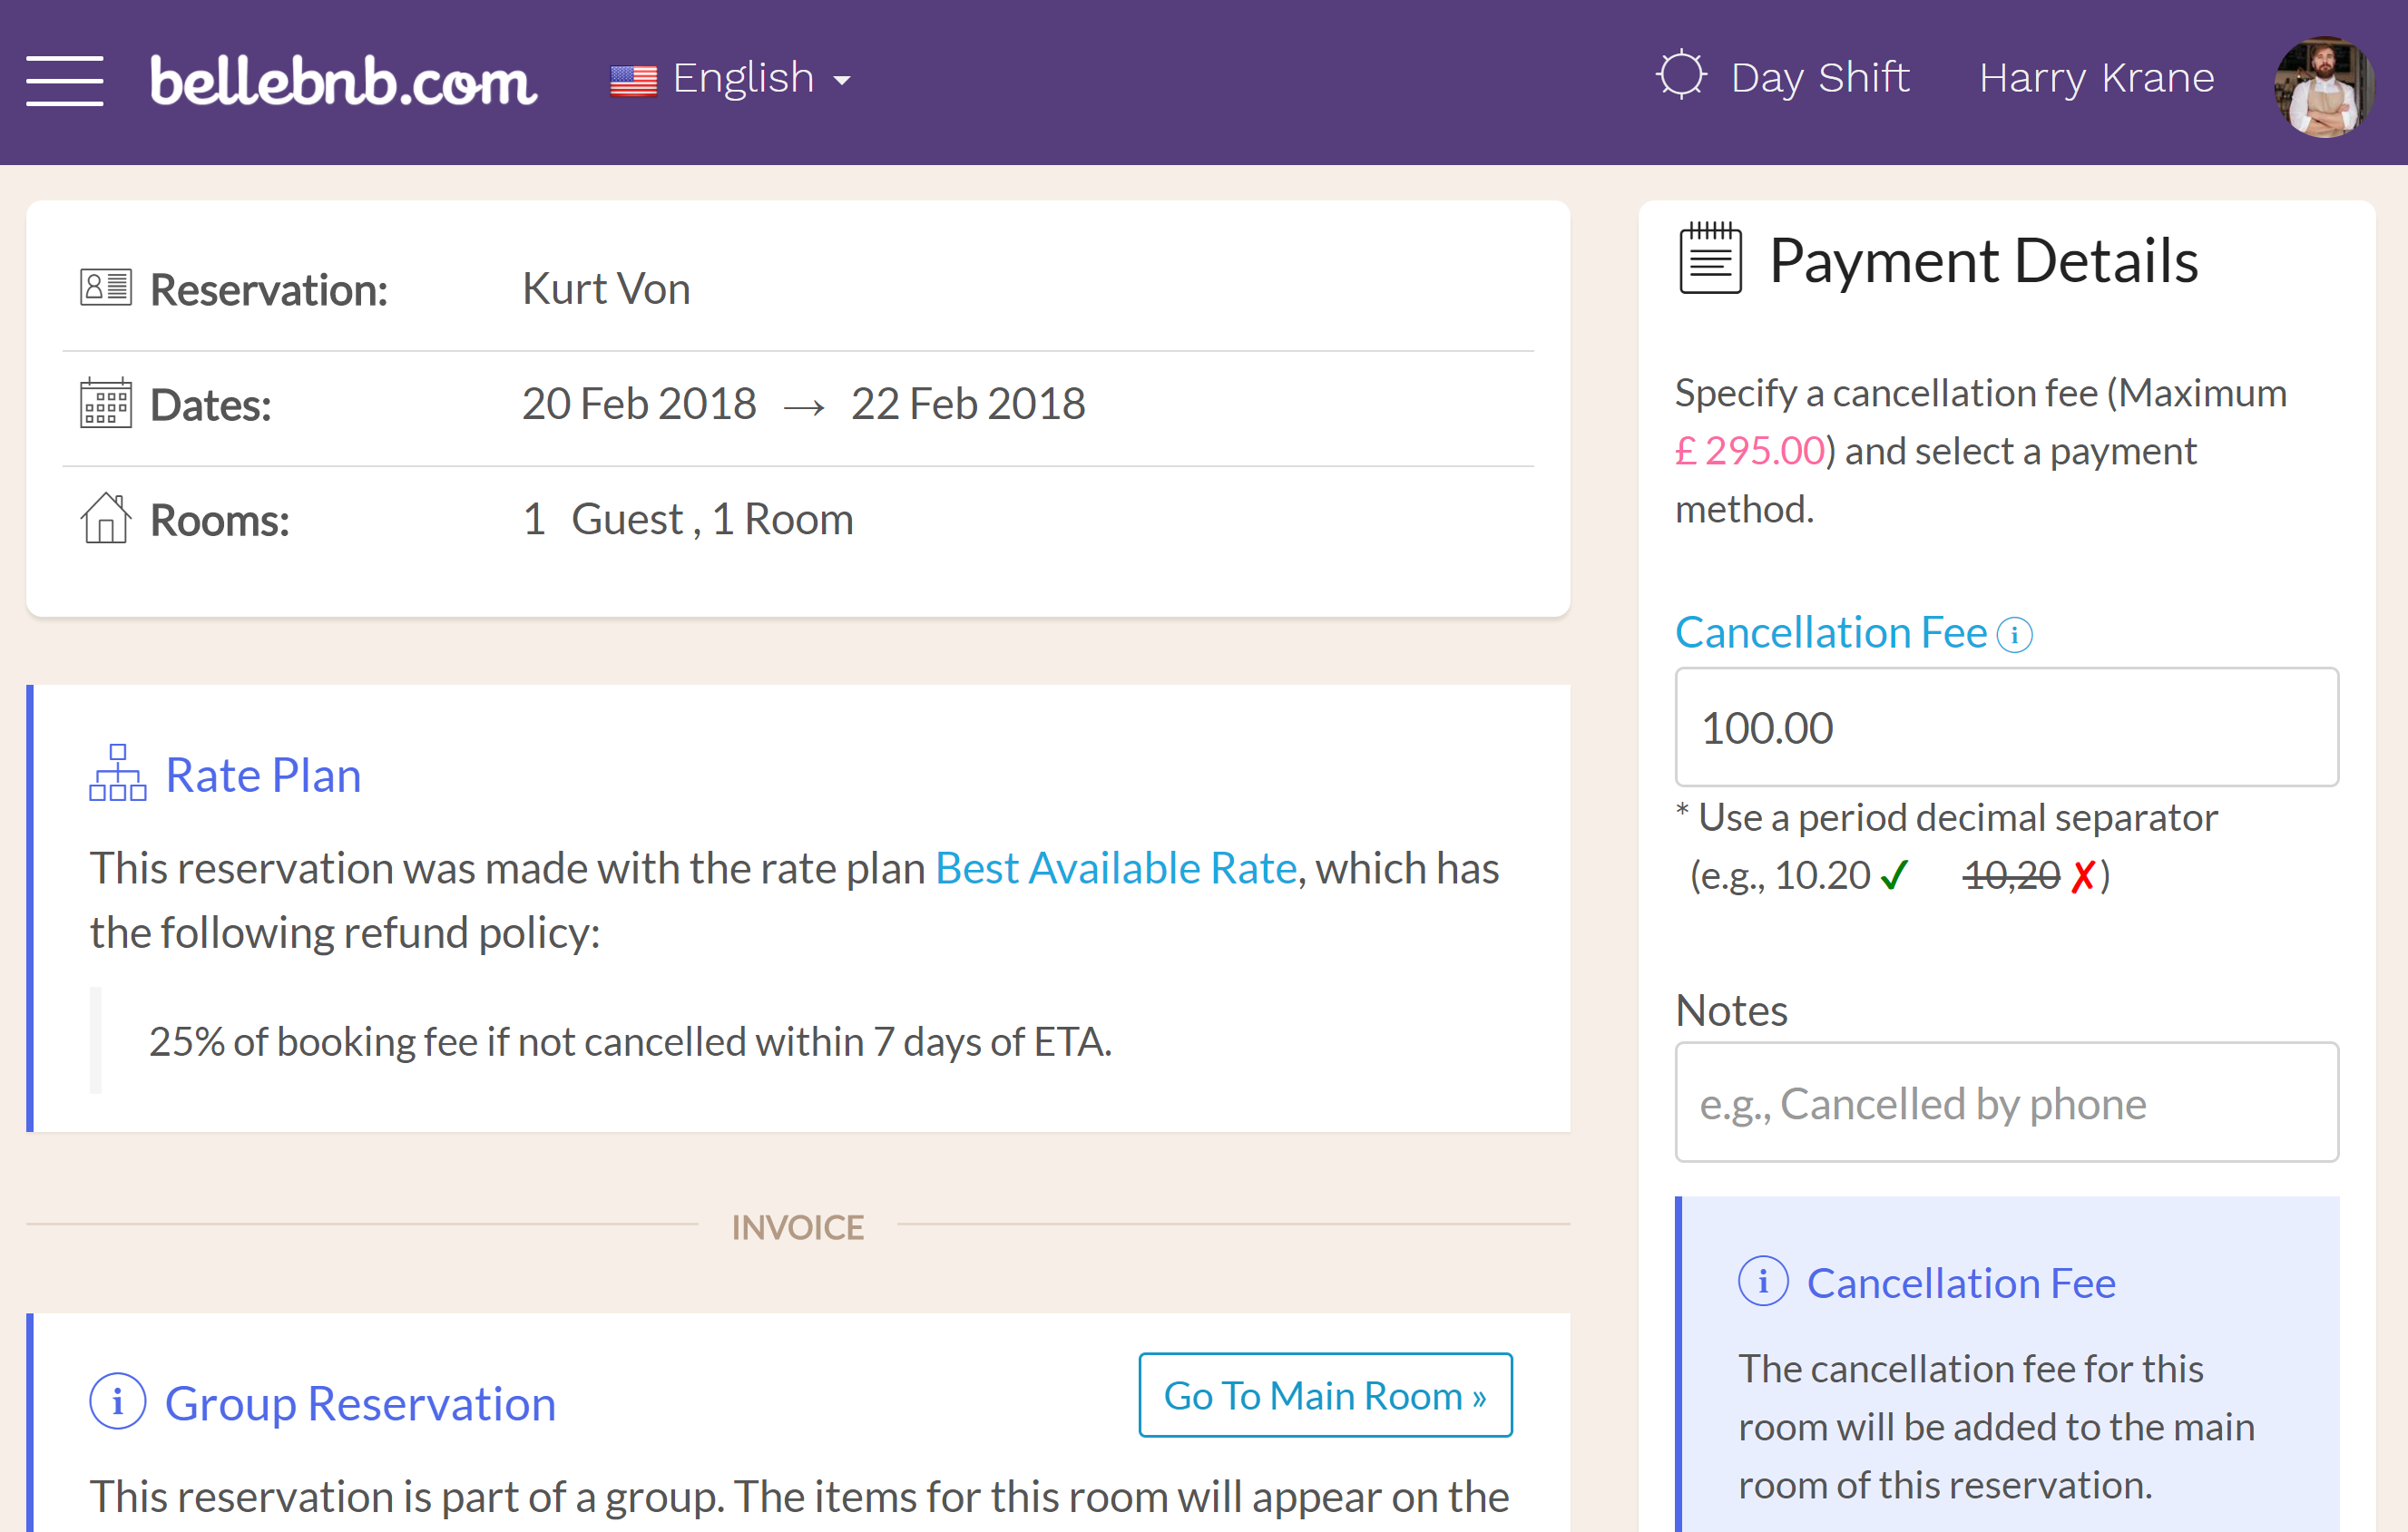Image resolution: width=2408 pixels, height=1532 pixels.
Task: Click Go To Main Room button
Action: [x=1324, y=1395]
